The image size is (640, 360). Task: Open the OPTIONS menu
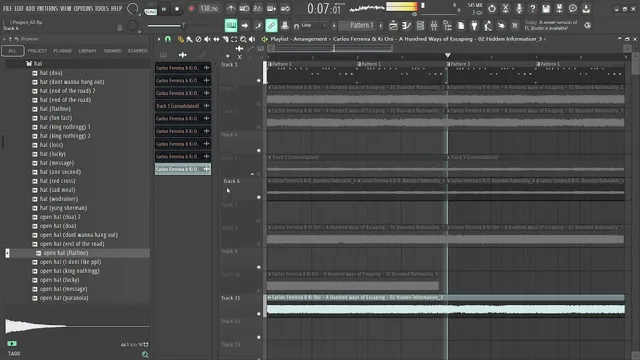tap(83, 9)
